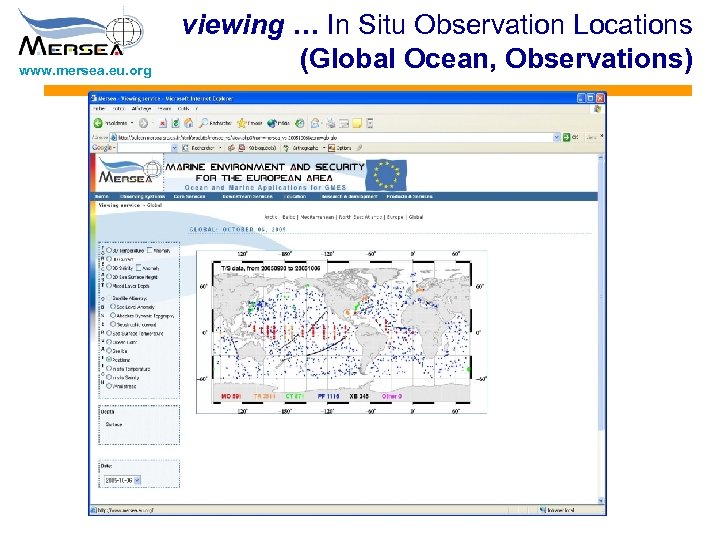Click the Forward arrow in the browser toolbar
The image size is (720, 540).
pyautogui.click(x=143, y=123)
